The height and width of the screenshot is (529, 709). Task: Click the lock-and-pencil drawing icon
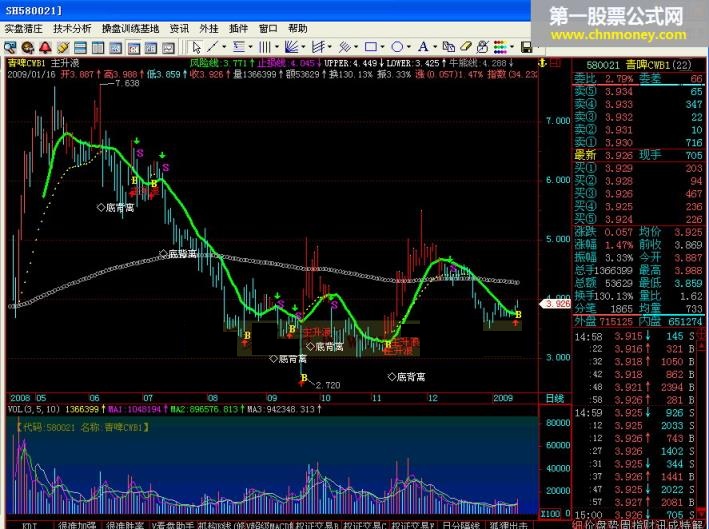pyautogui.click(x=483, y=47)
